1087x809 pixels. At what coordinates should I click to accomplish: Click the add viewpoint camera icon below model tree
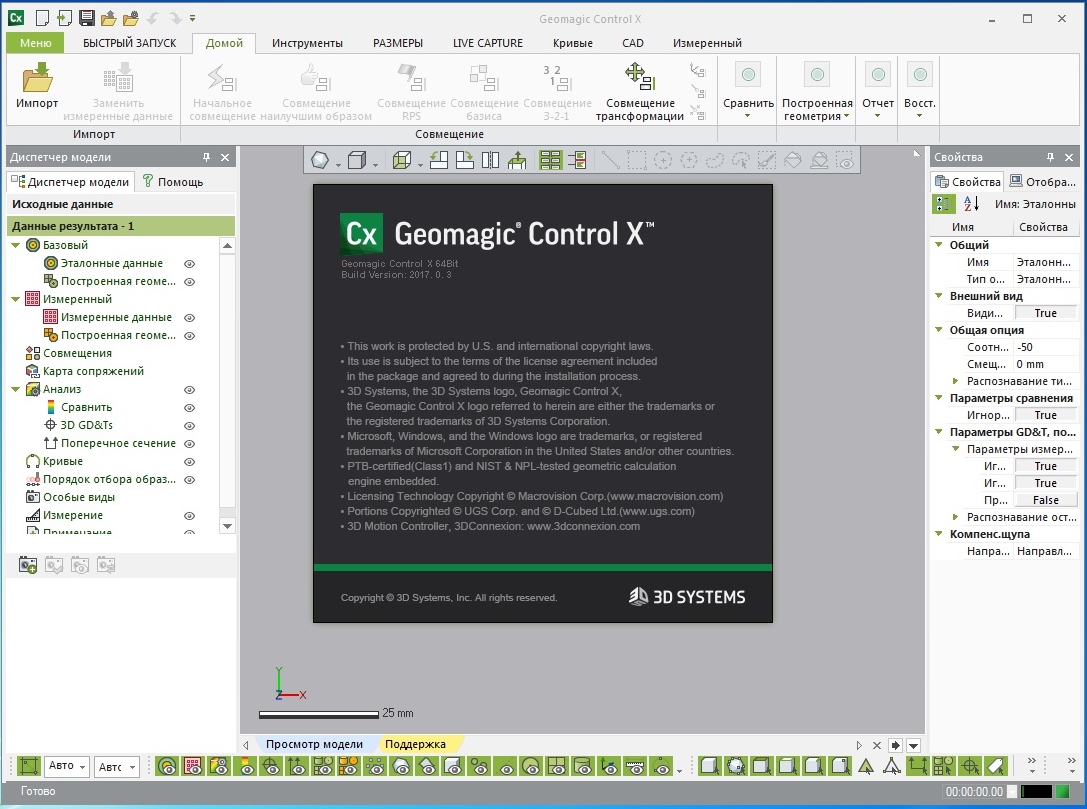[28, 565]
